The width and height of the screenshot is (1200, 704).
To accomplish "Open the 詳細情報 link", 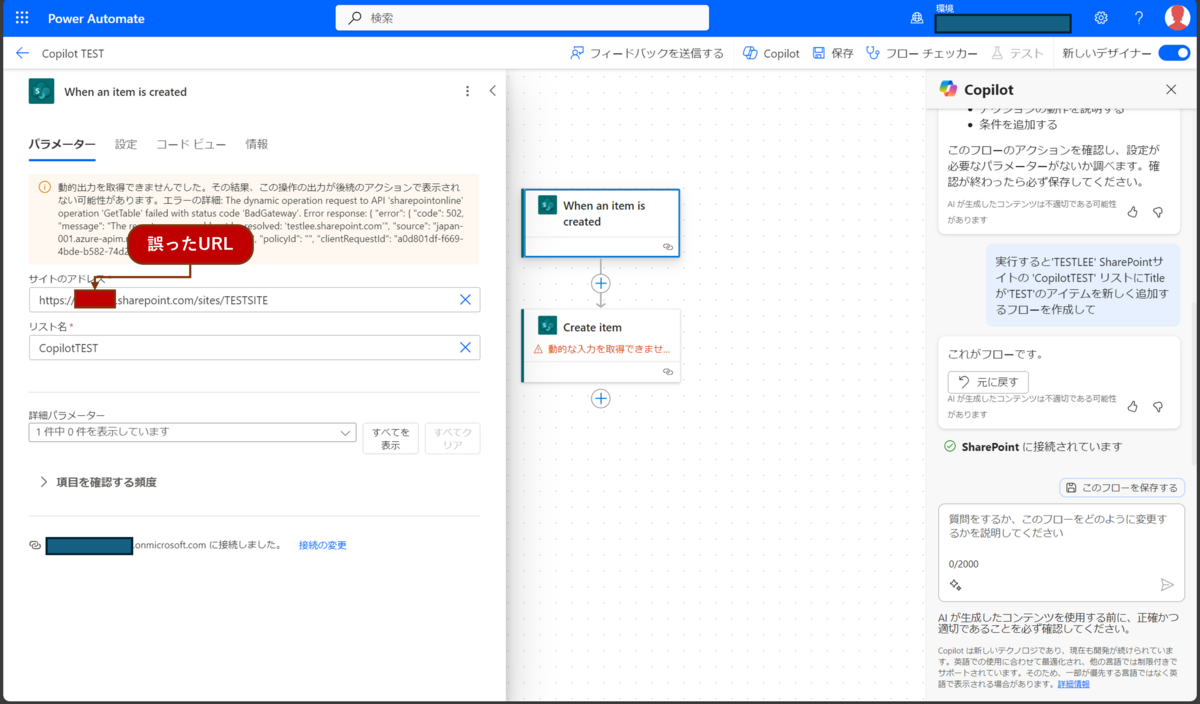I will tap(1073, 684).
